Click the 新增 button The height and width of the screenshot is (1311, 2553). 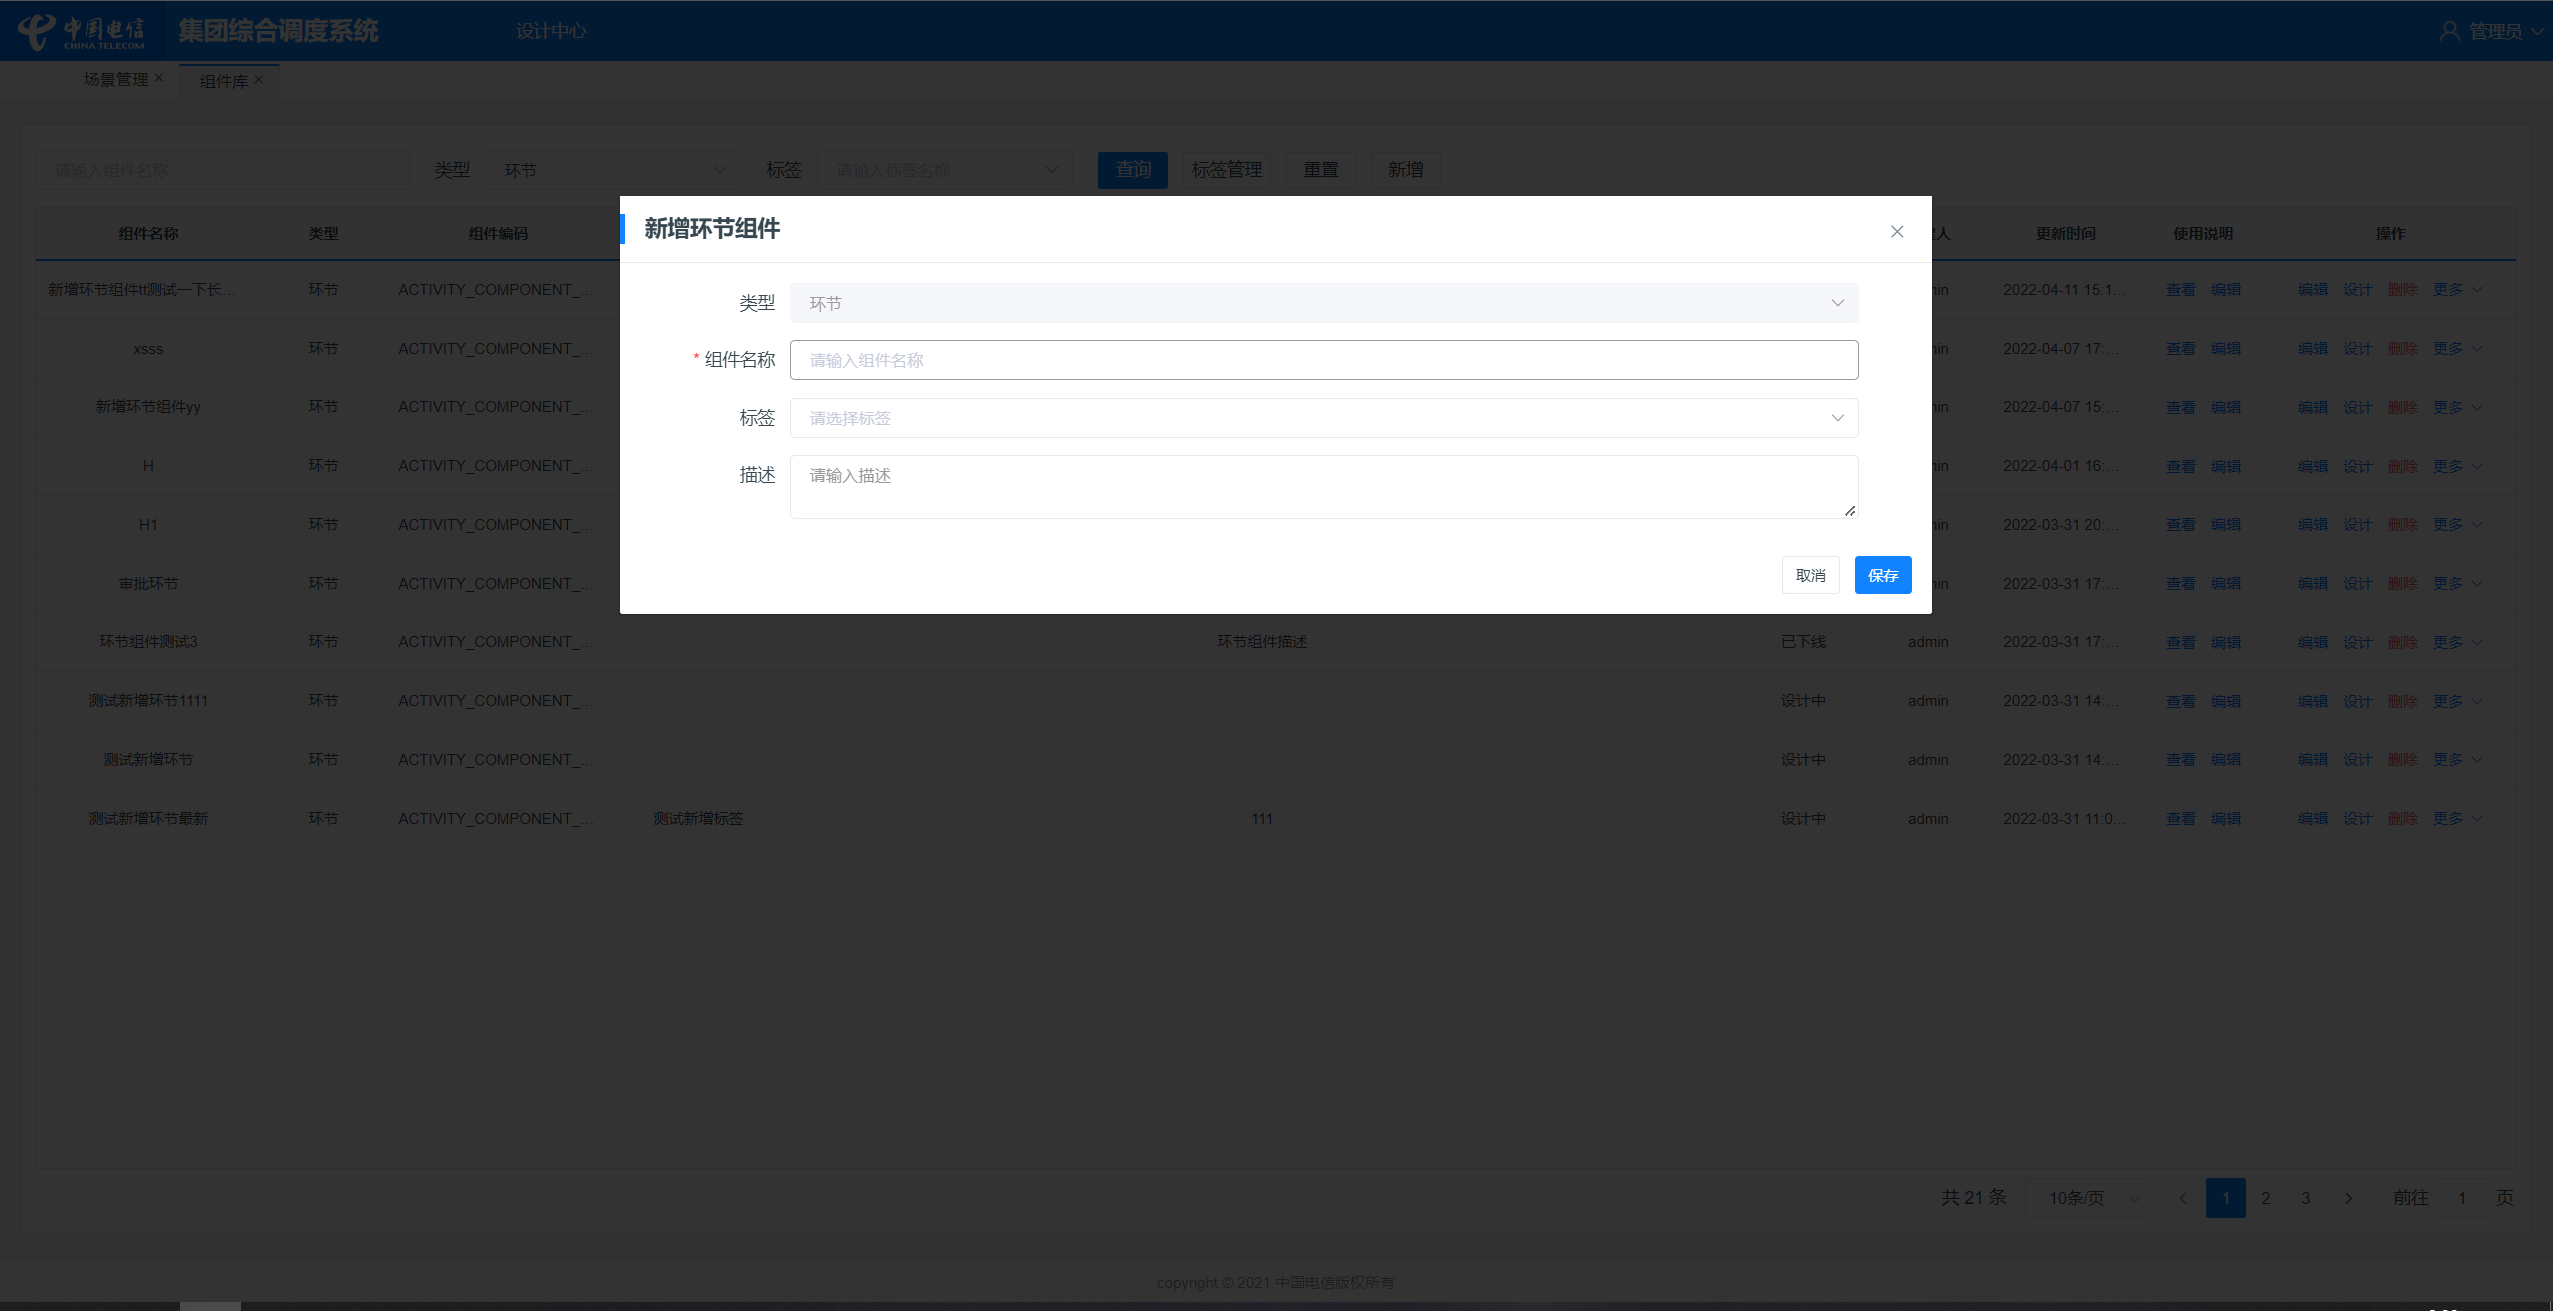(x=1405, y=170)
